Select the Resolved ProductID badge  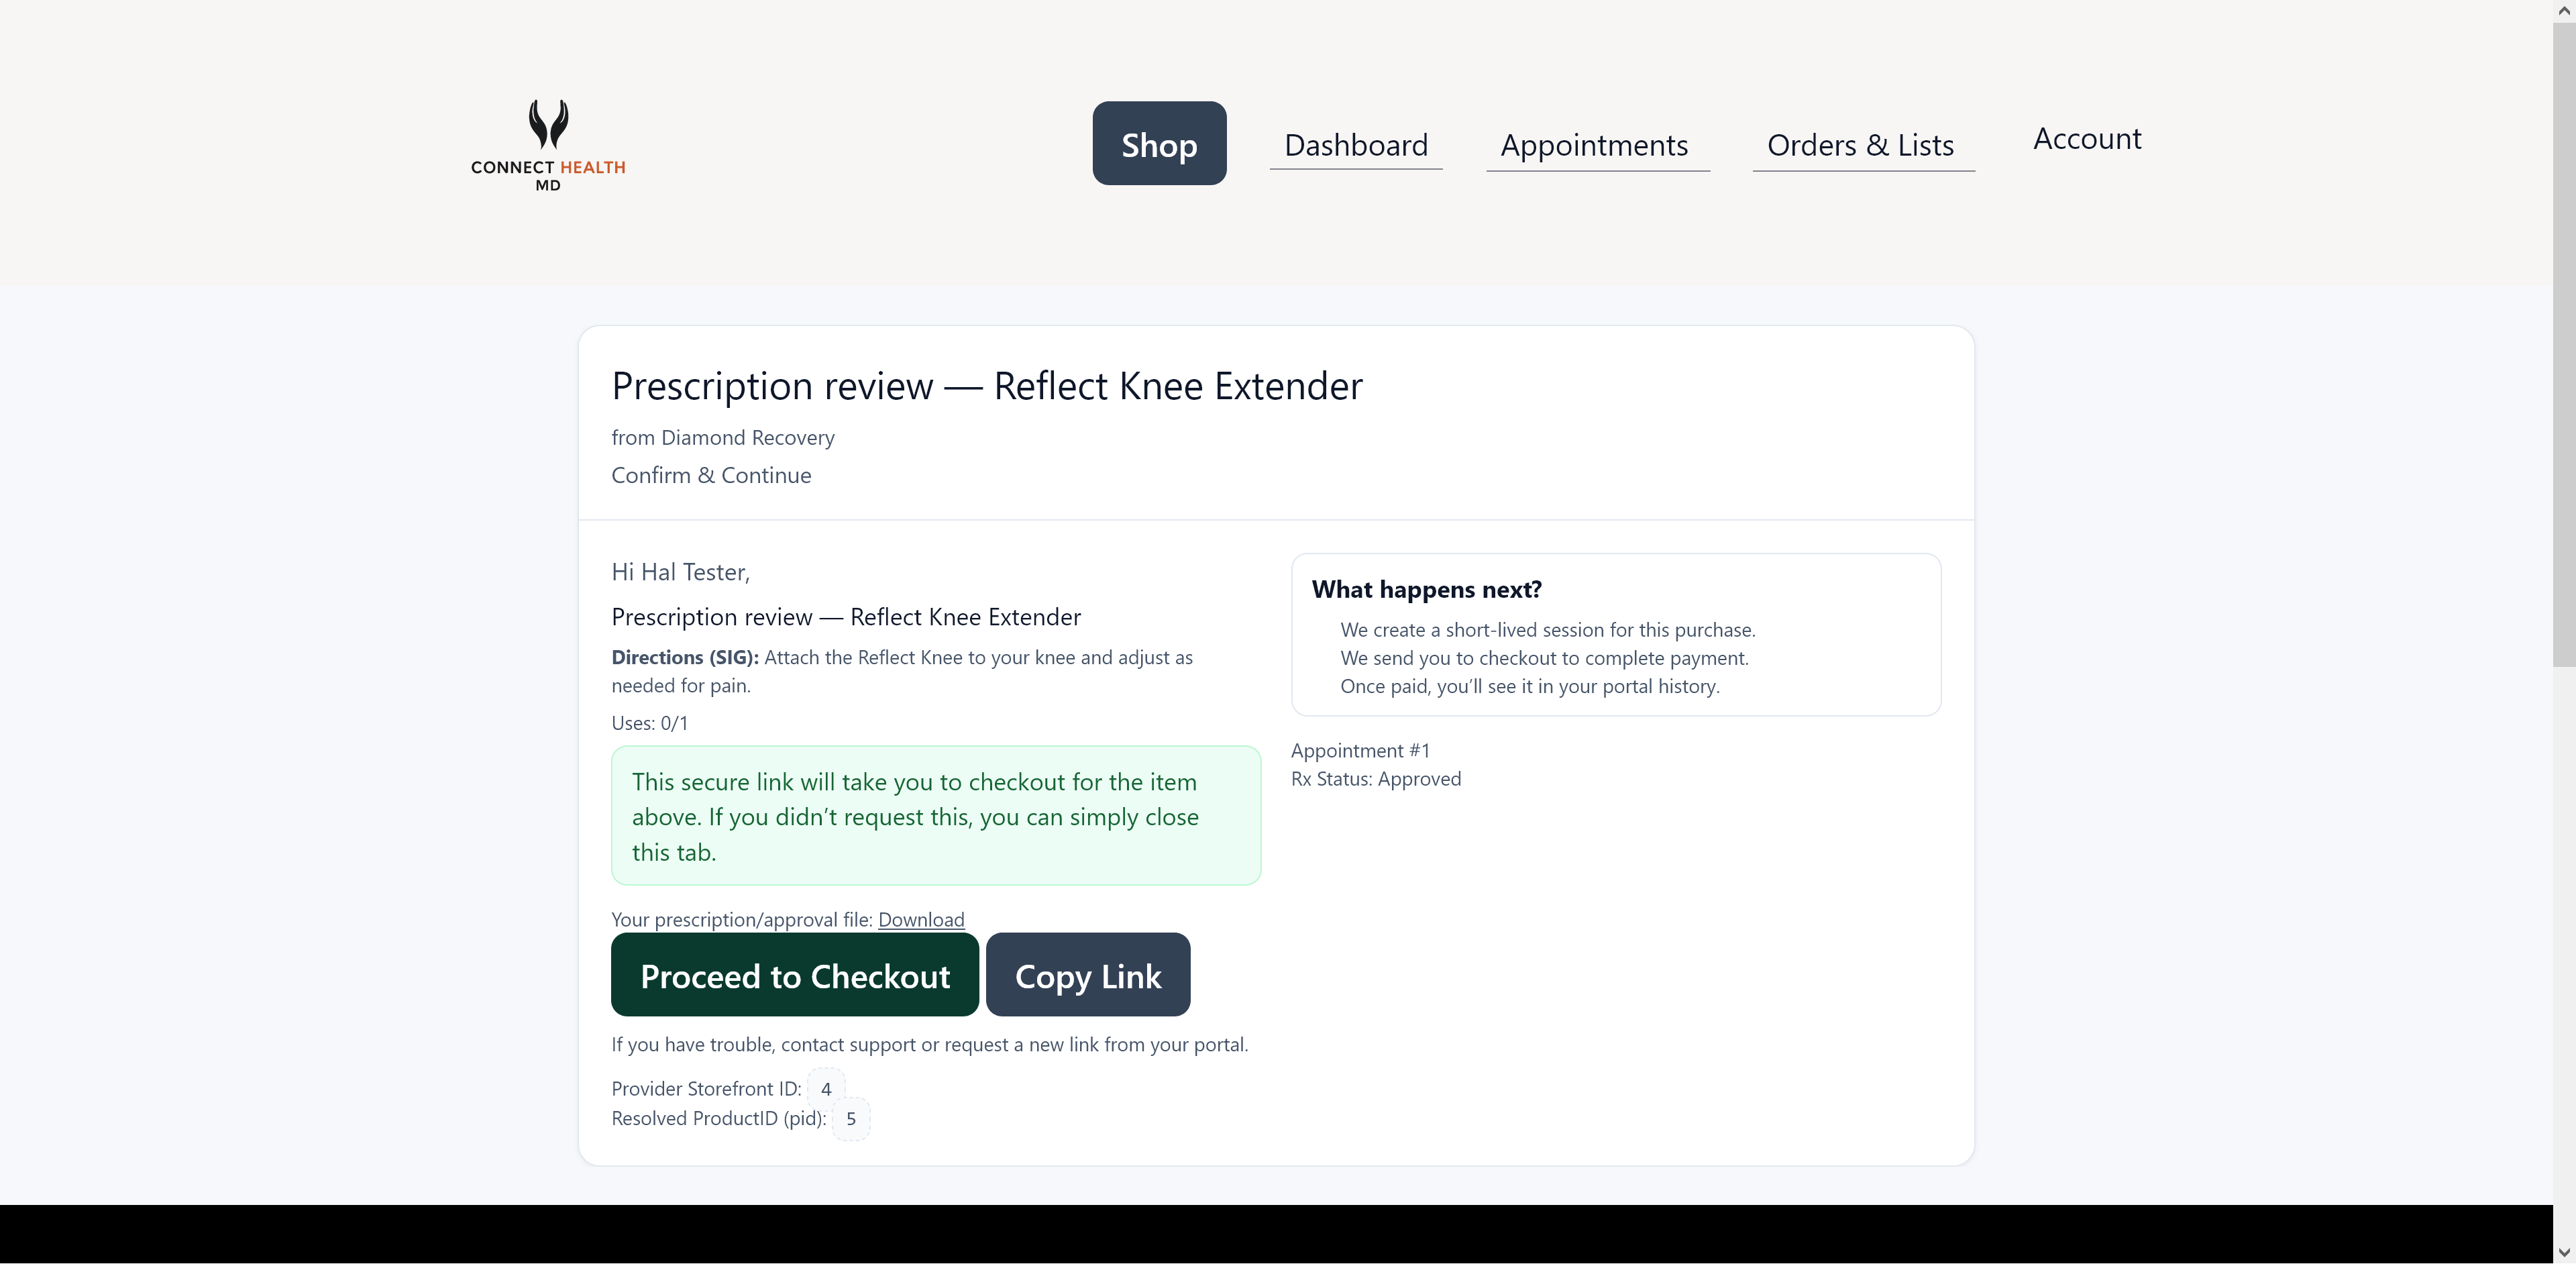coord(849,1120)
